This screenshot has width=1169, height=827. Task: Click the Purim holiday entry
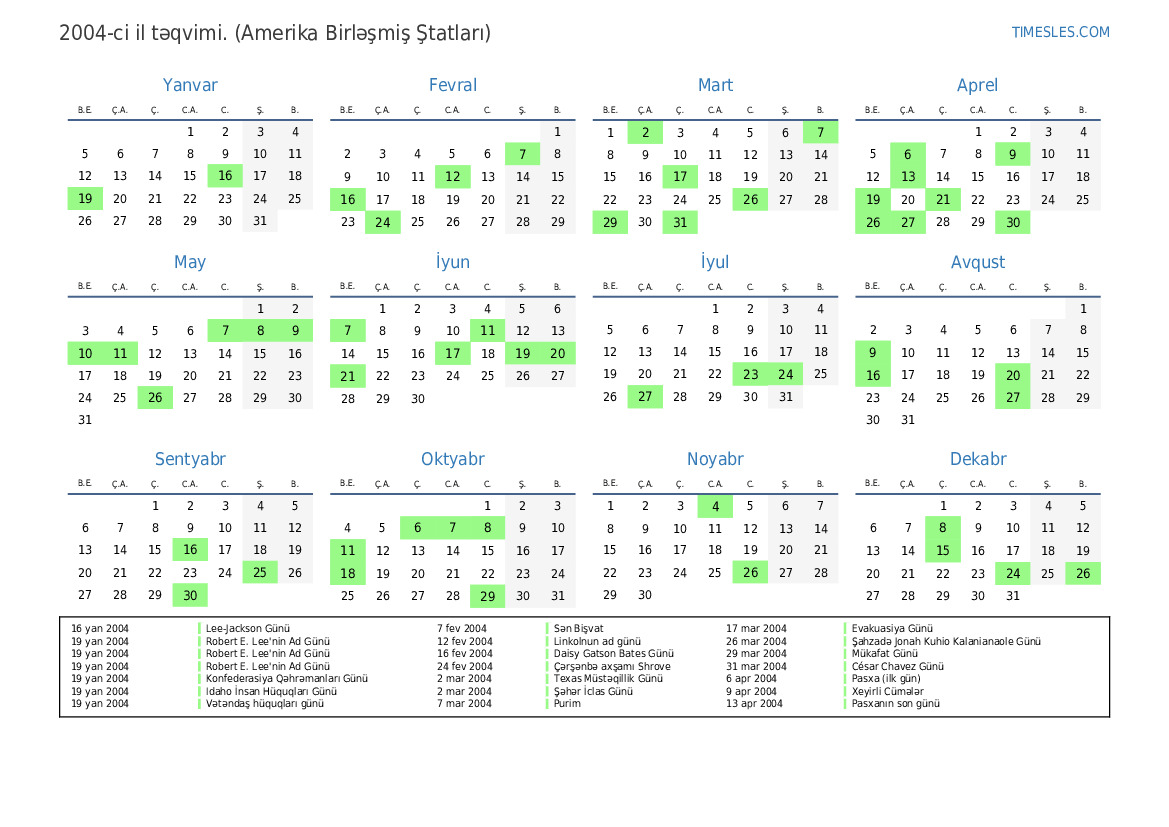[567, 704]
